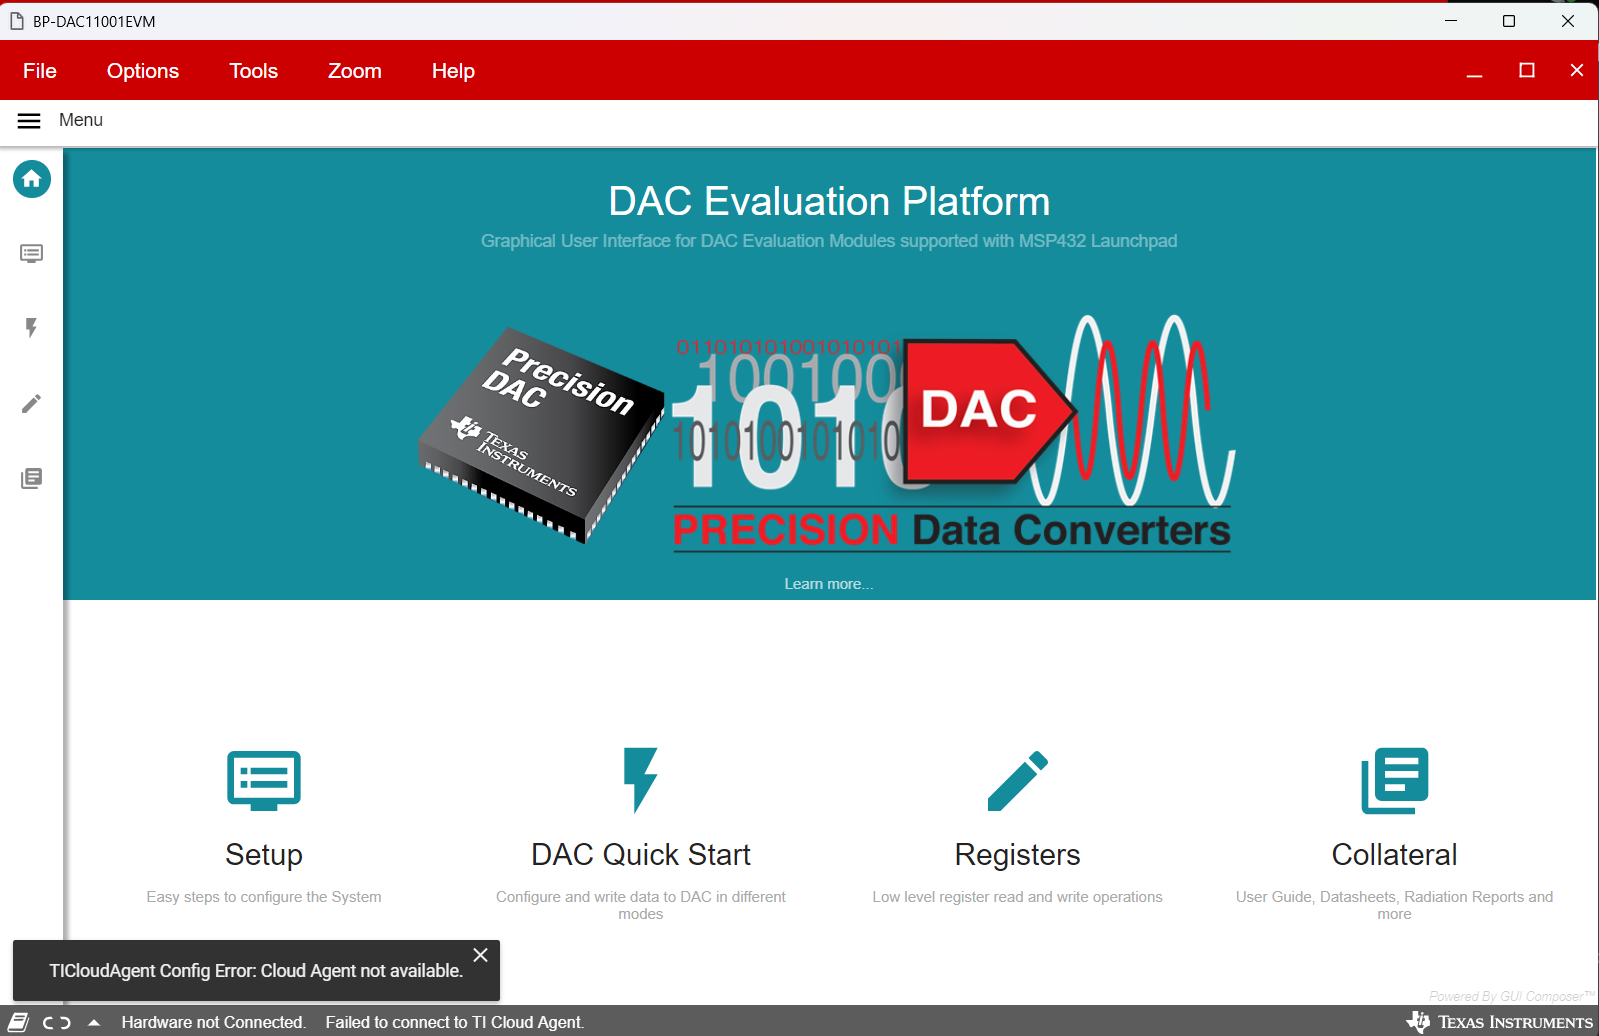Open Setup page from sidebar icon

[32, 254]
